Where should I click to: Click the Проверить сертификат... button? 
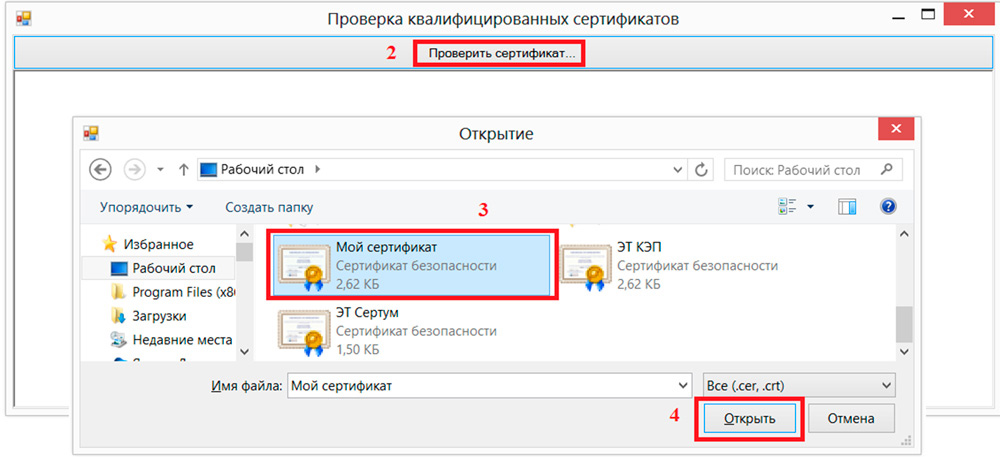501,54
